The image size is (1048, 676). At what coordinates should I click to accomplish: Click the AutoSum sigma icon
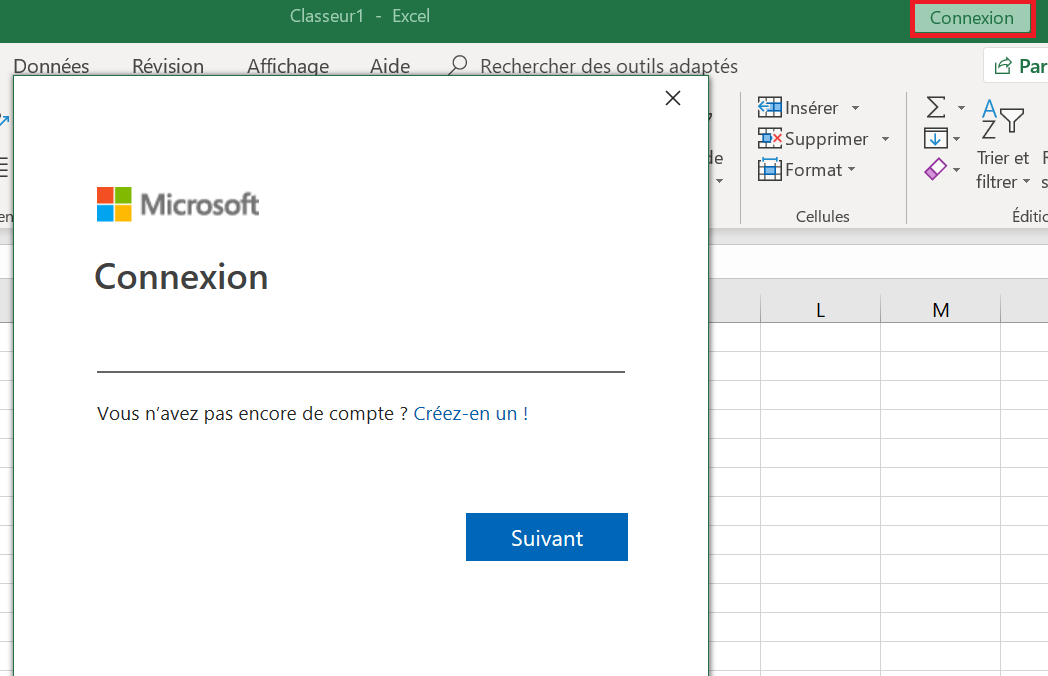pyautogui.click(x=936, y=107)
